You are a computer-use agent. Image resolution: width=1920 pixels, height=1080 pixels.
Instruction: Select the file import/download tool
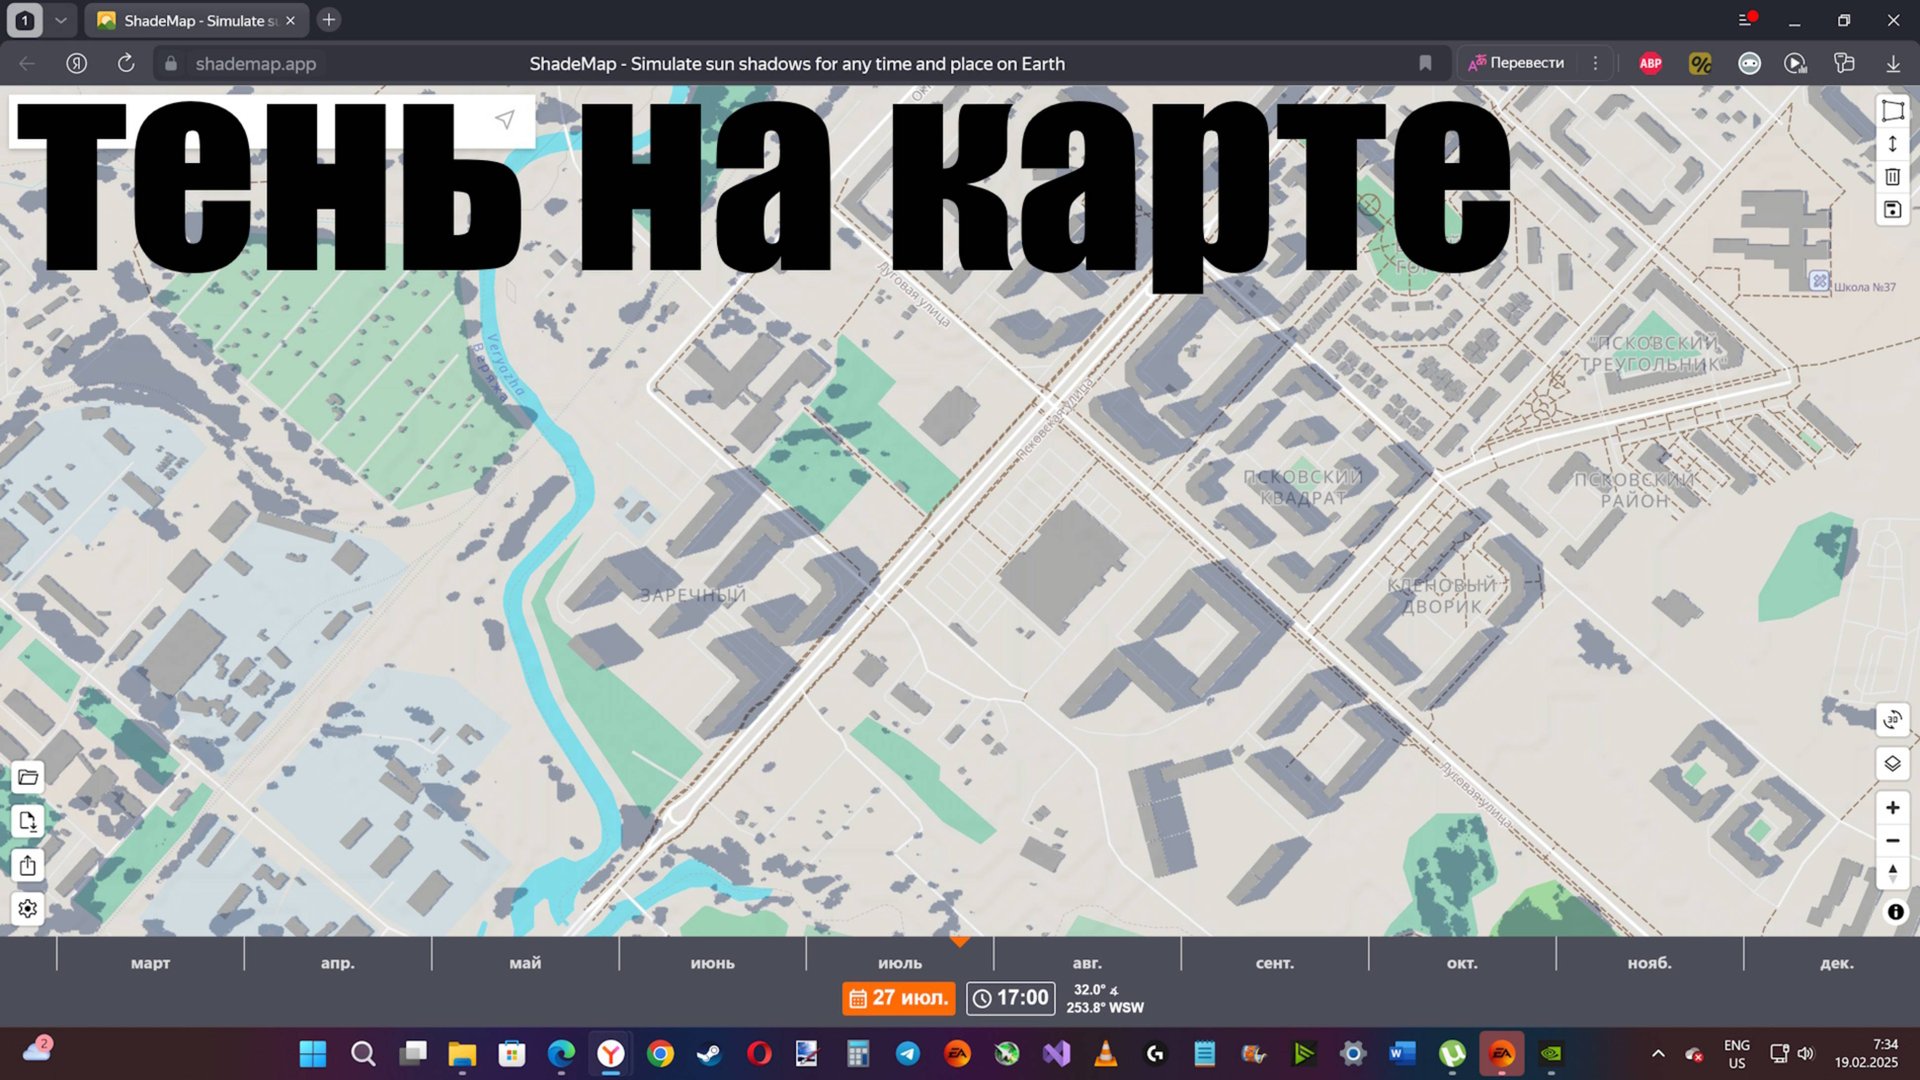tap(28, 821)
